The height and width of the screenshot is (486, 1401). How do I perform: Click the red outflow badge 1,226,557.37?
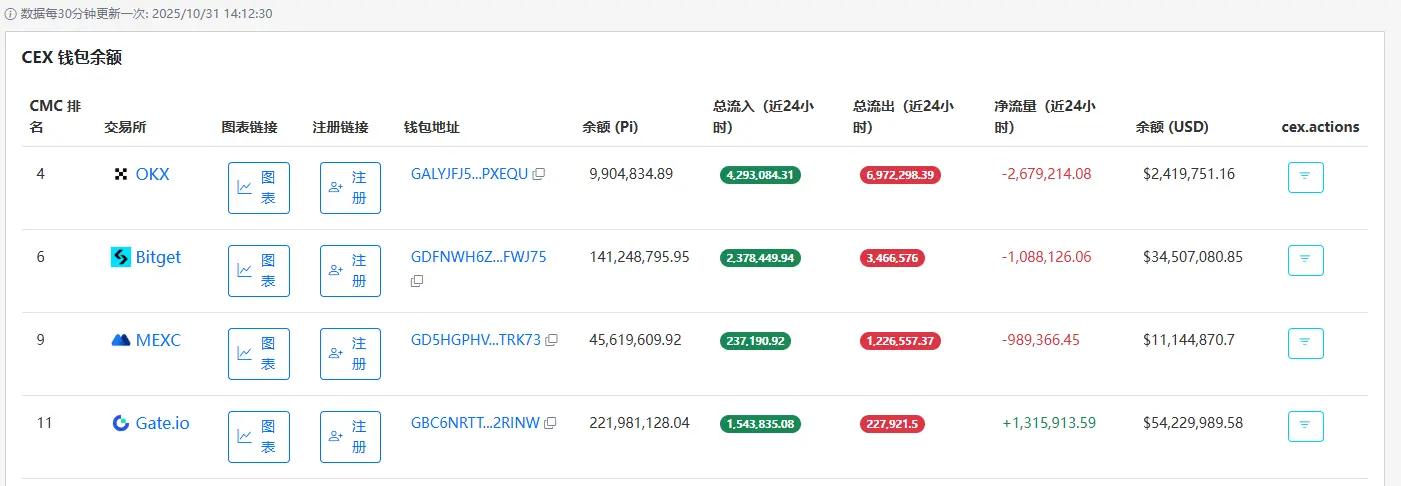tap(900, 341)
